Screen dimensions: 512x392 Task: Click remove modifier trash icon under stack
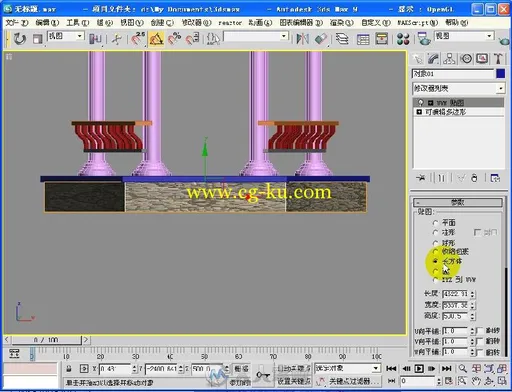(x=474, y=178)
